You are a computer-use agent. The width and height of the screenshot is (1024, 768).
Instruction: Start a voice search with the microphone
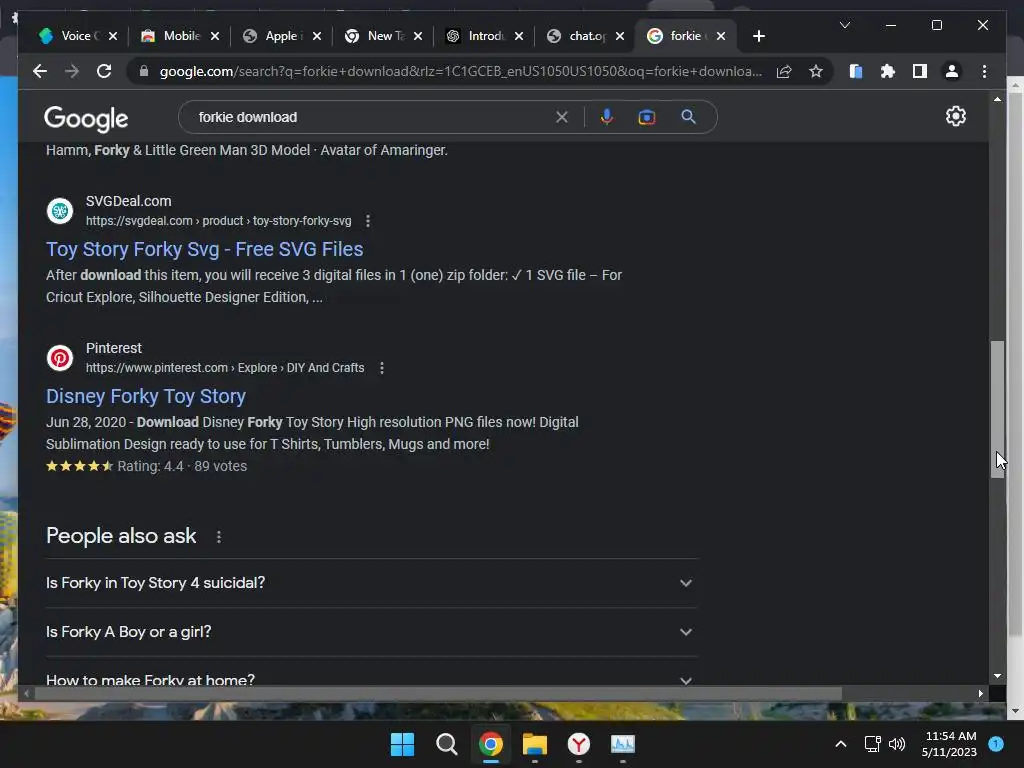tap(607, 117)
